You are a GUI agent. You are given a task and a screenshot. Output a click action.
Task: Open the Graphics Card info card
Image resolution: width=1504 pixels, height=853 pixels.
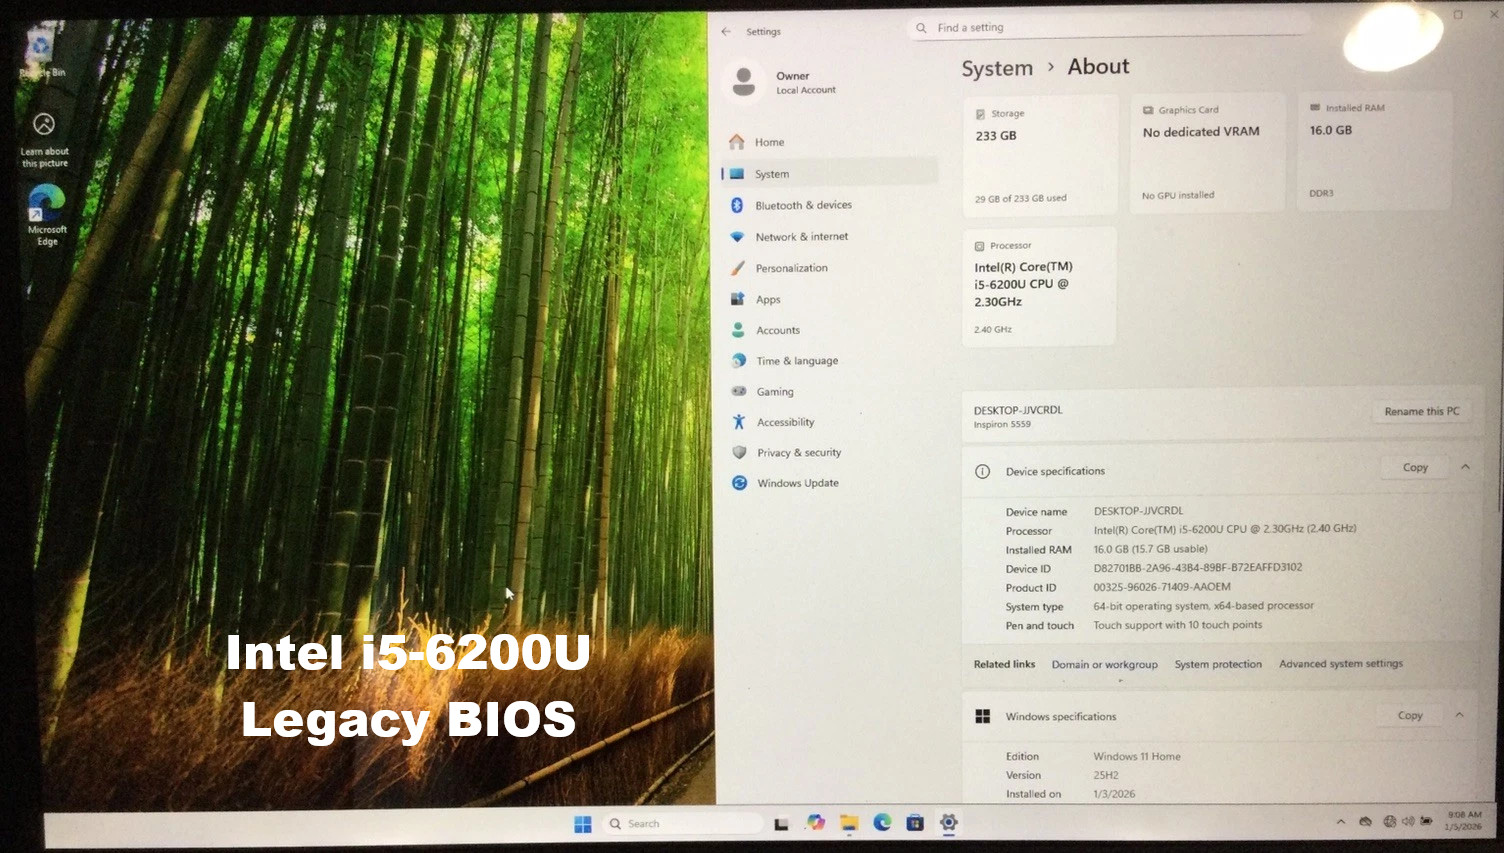pyautogui.click(x=1207, y=153)
